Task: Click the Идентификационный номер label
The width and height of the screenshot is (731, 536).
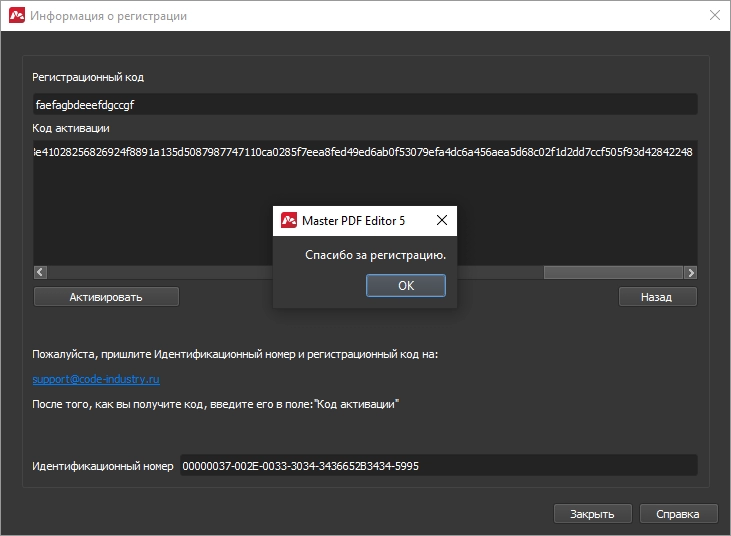Action: (x=103, y=466)
